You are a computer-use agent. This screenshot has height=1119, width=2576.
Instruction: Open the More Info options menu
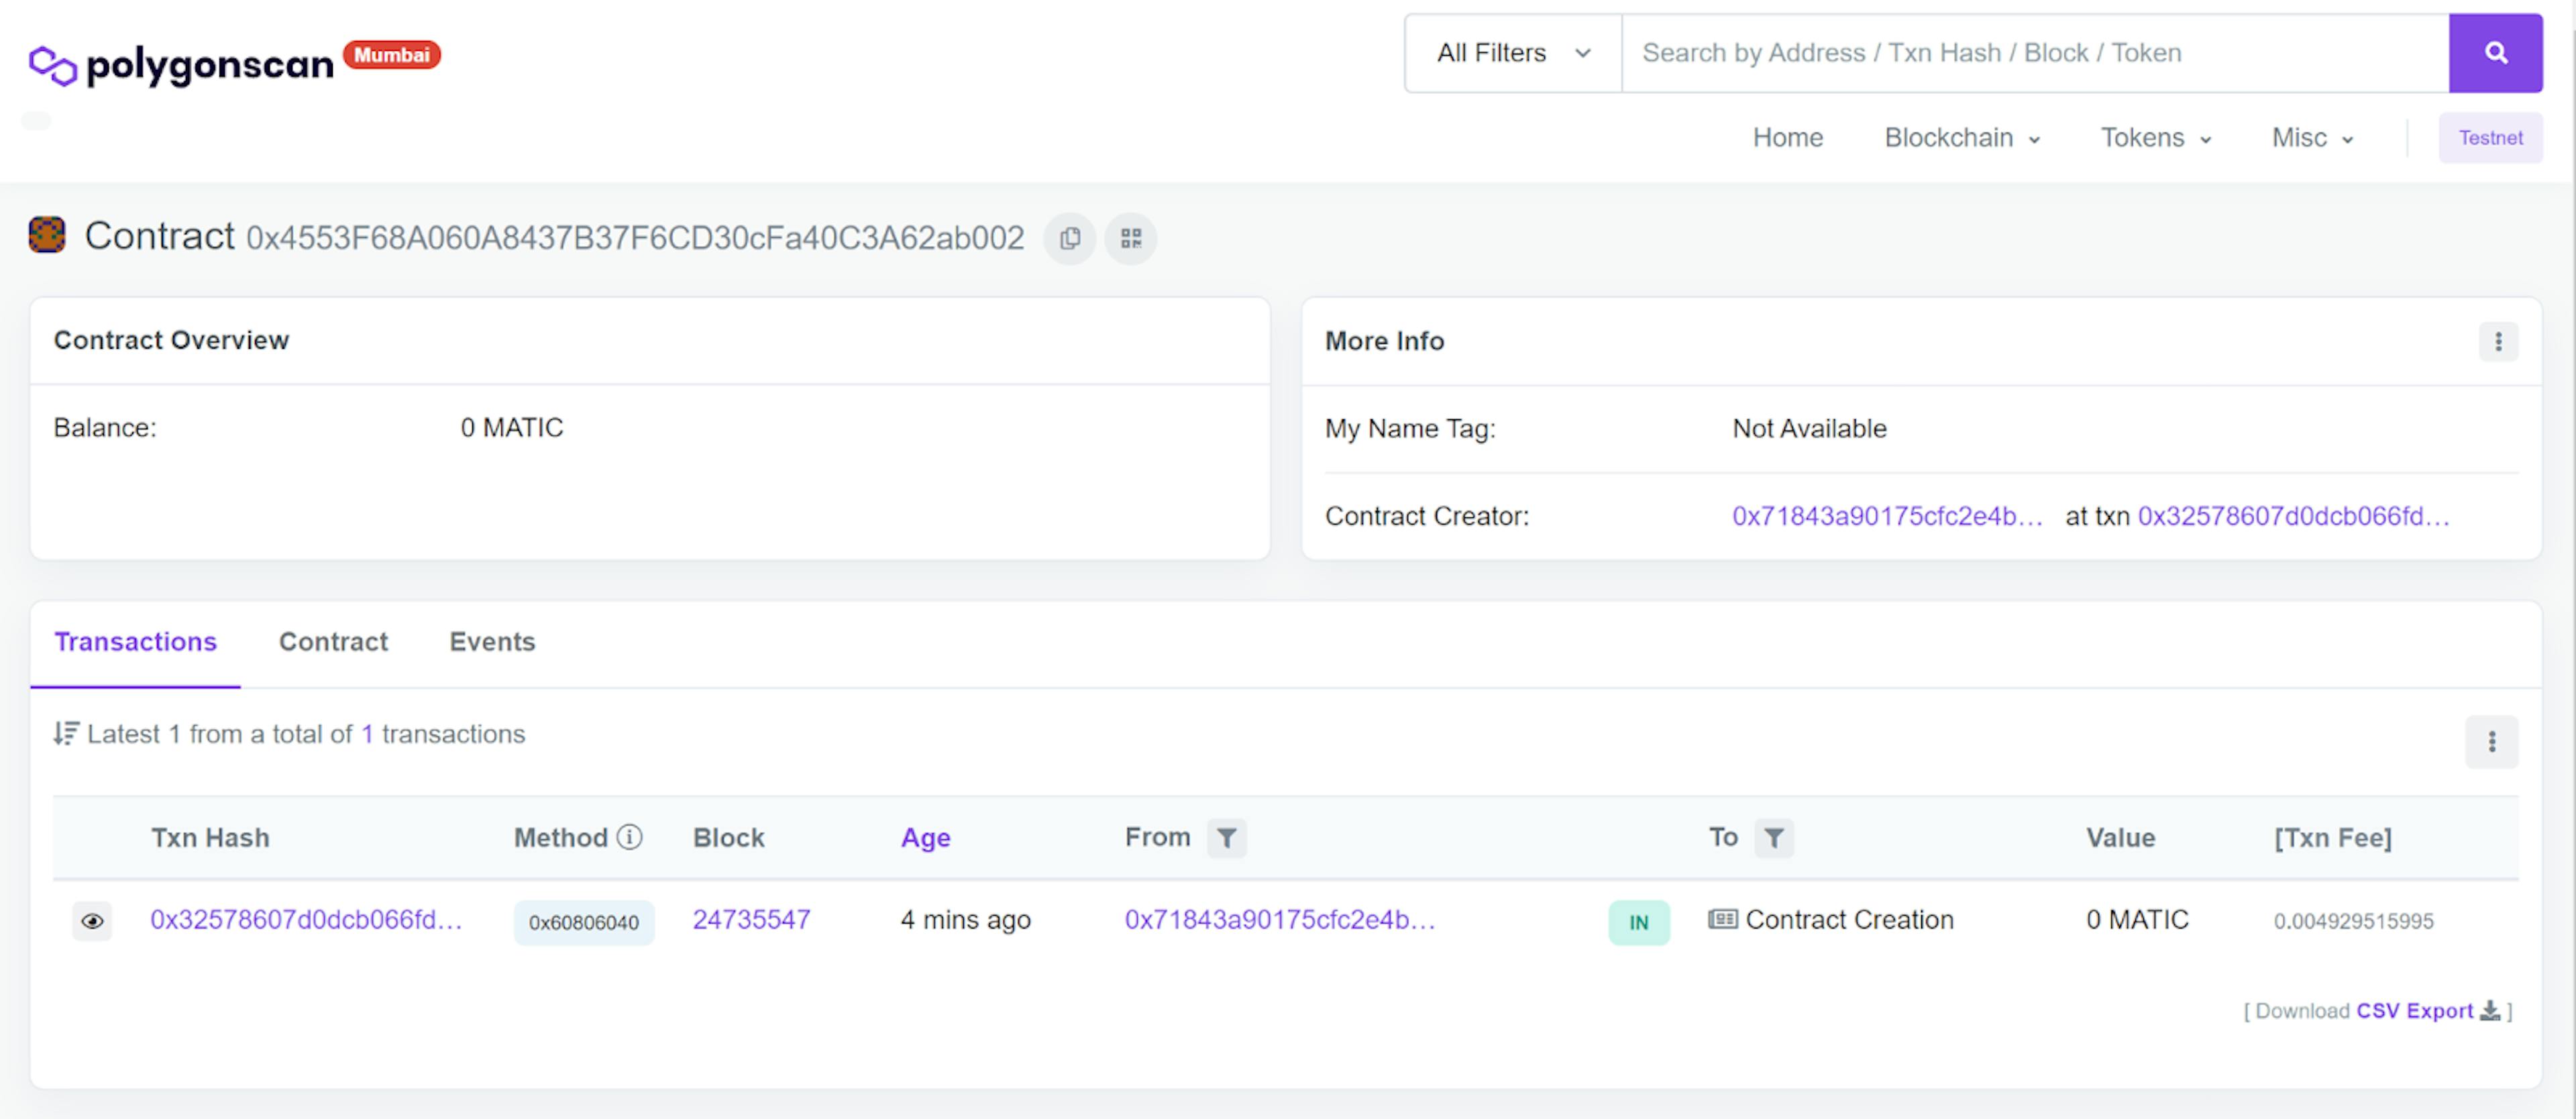click(x=2498, y=342)
